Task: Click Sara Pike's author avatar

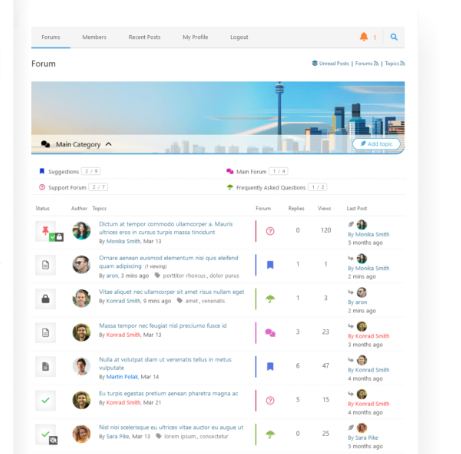Action: tap(81, 434)
